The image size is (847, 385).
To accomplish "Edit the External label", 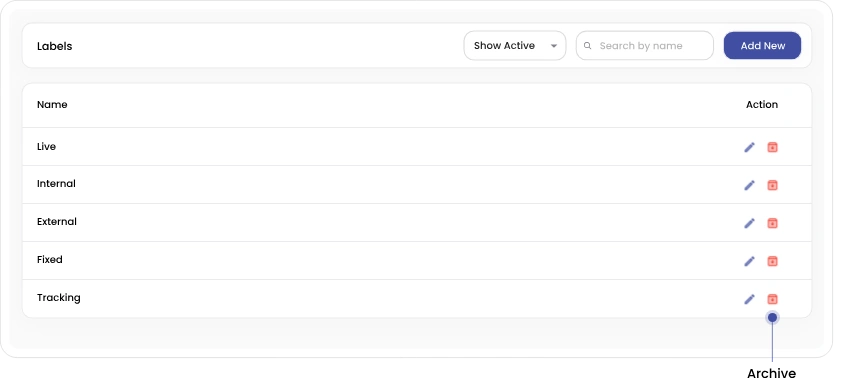I will coord(749,223).
